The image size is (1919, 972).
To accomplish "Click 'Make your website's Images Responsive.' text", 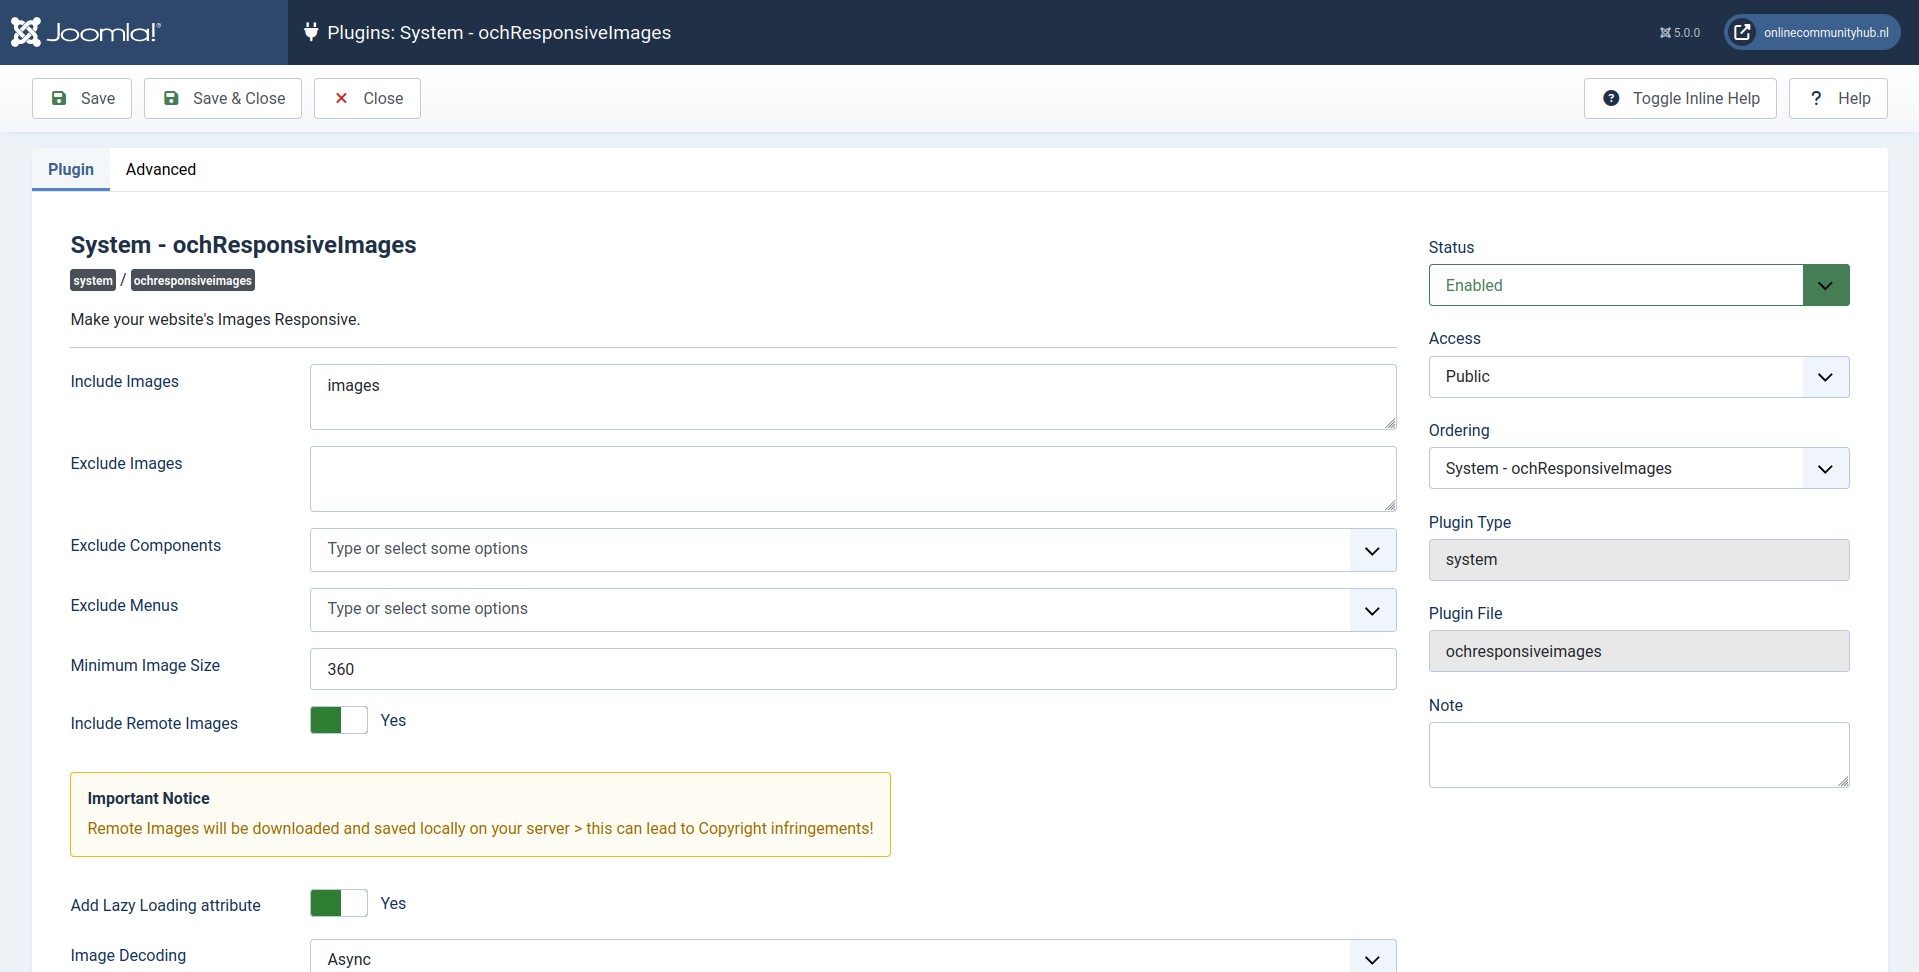I will point(215,319).
